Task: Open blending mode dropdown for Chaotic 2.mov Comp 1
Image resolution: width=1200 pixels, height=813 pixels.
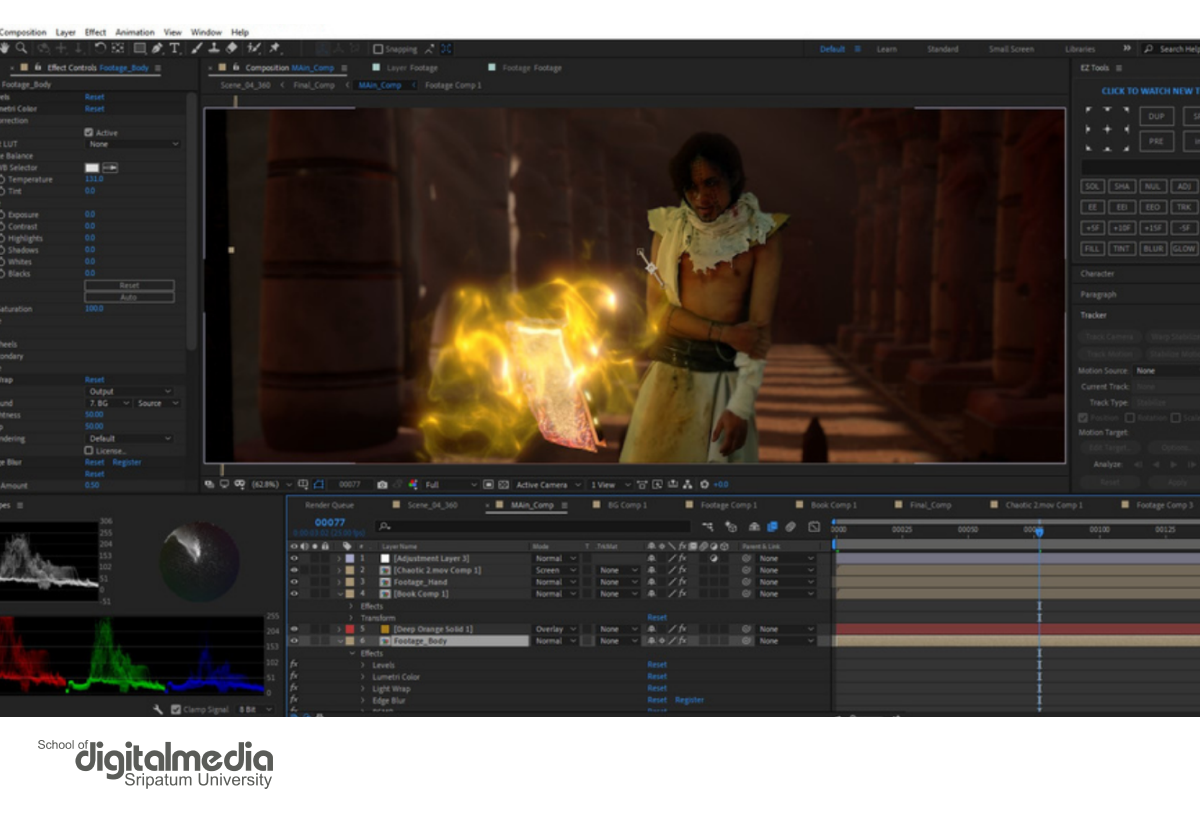Action: point(556,570)
